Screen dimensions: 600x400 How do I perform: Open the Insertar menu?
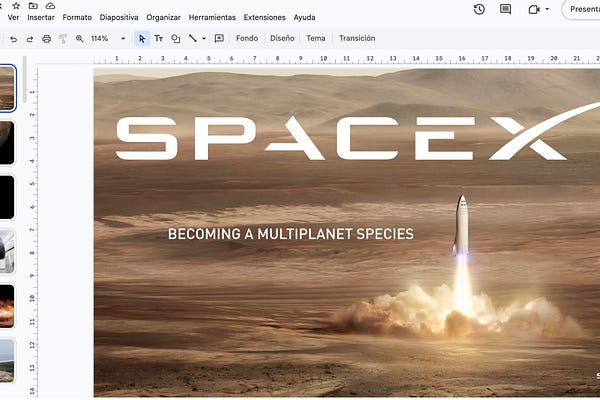tap(41, 17)
